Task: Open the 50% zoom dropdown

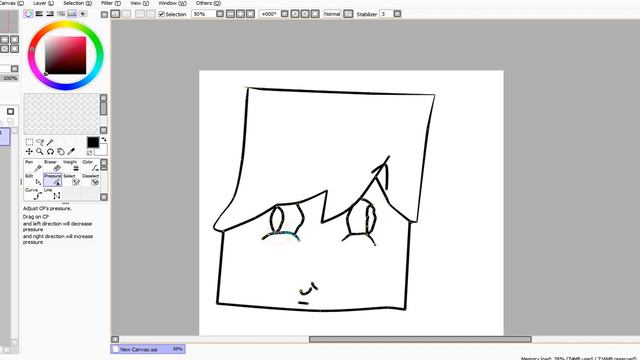Action: 220,14
